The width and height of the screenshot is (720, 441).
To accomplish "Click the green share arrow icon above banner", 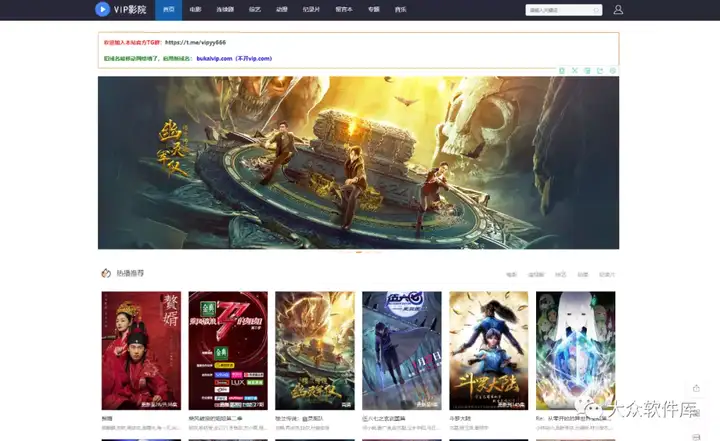I will (600, 70).
